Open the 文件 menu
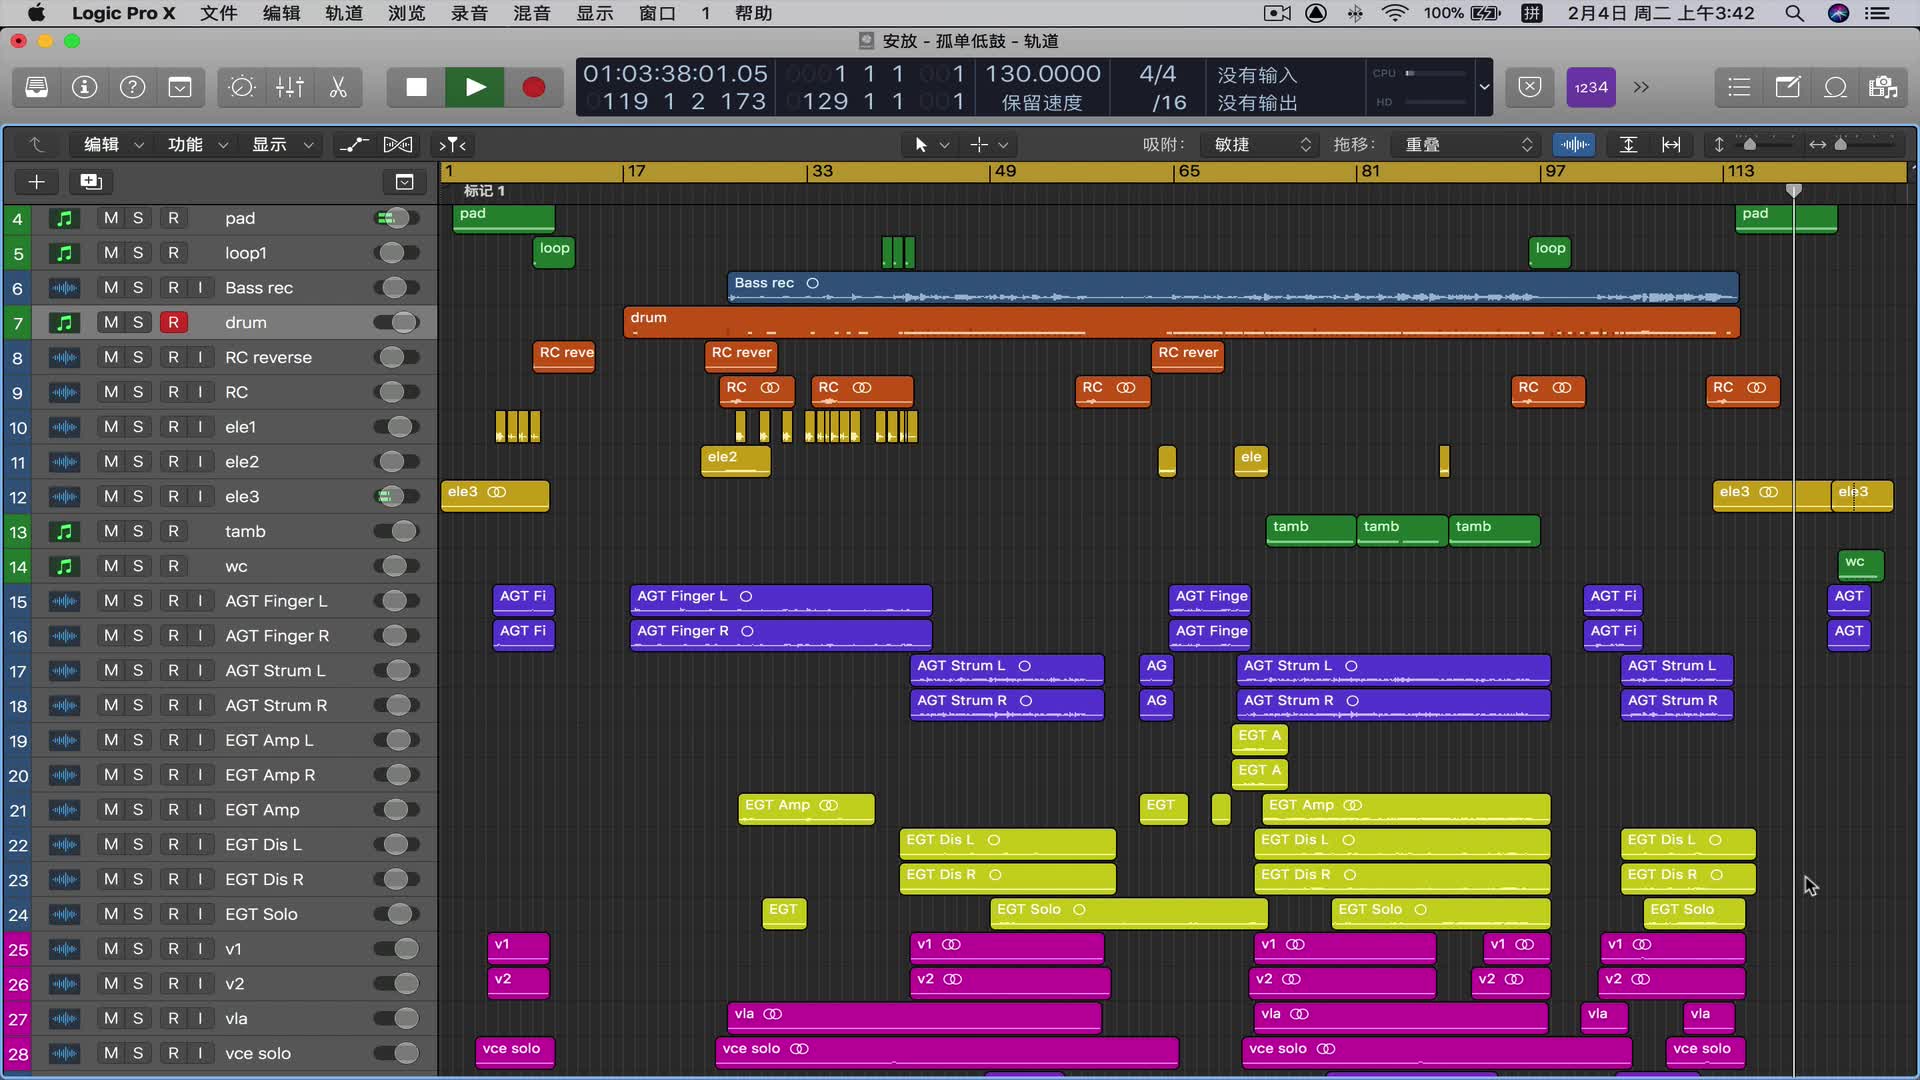Image resolution: width=1920 pixels, height=1080 pixels. click(218, 13)
